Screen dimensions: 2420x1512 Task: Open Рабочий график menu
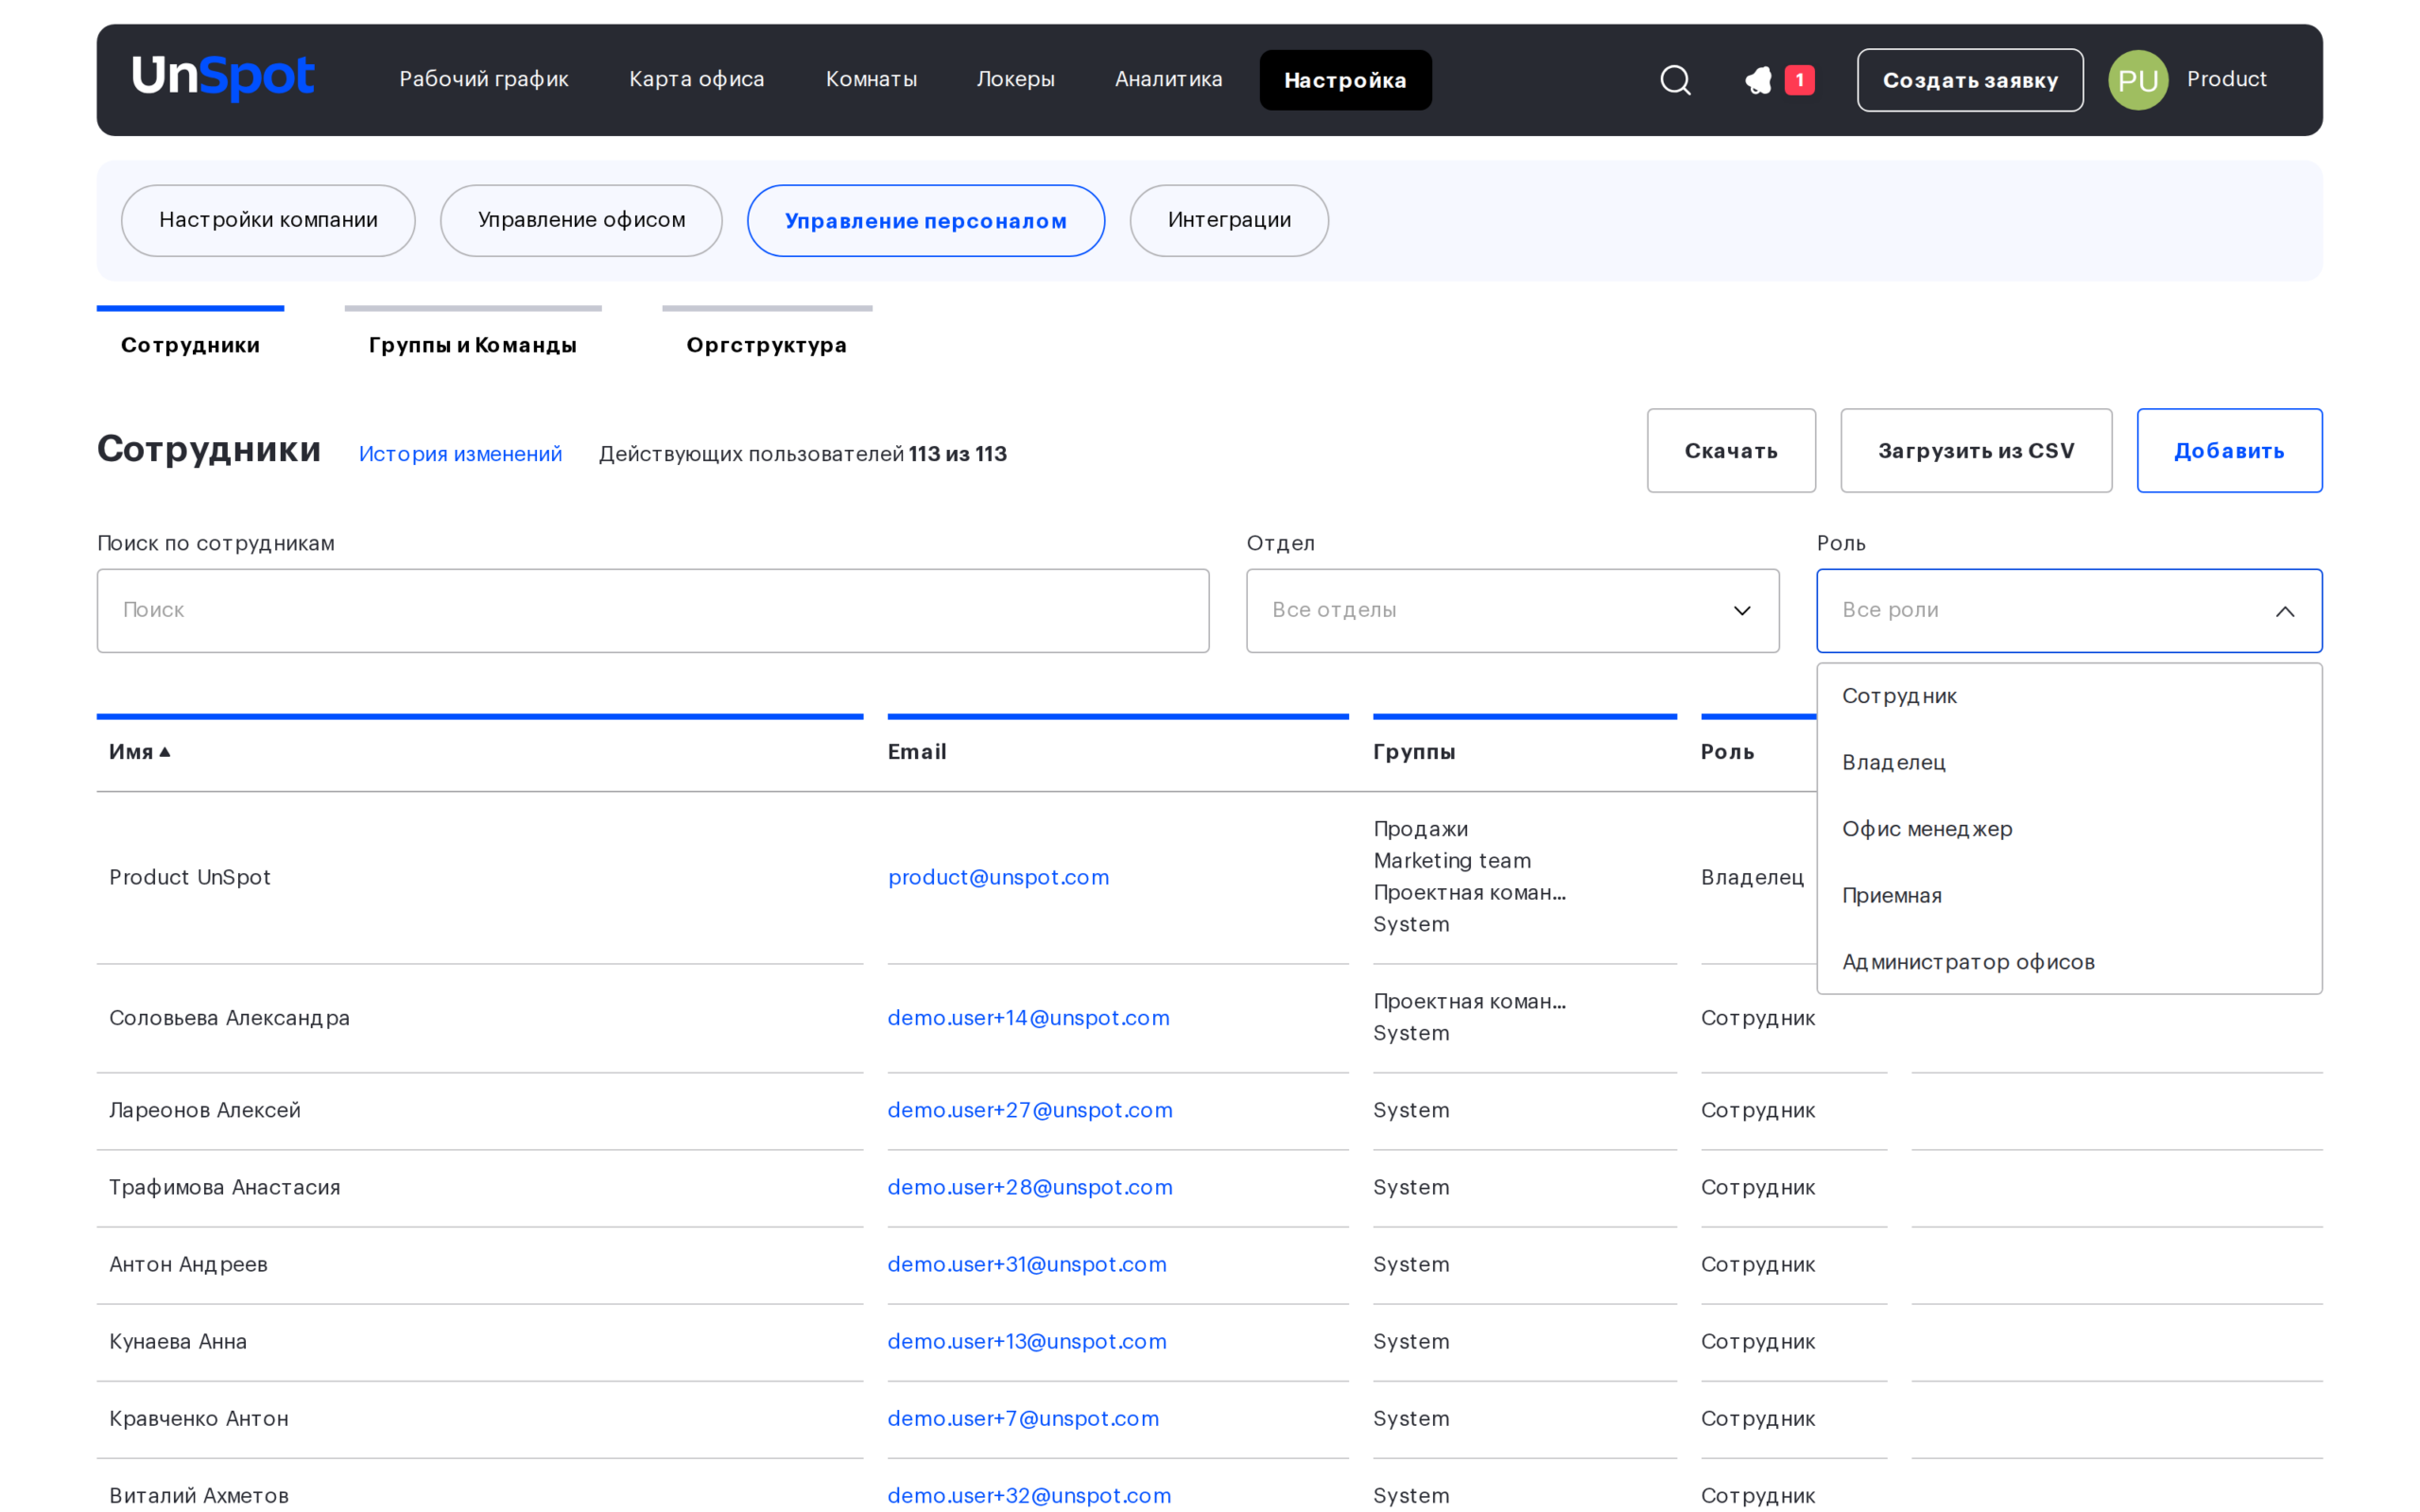(484, 79)
